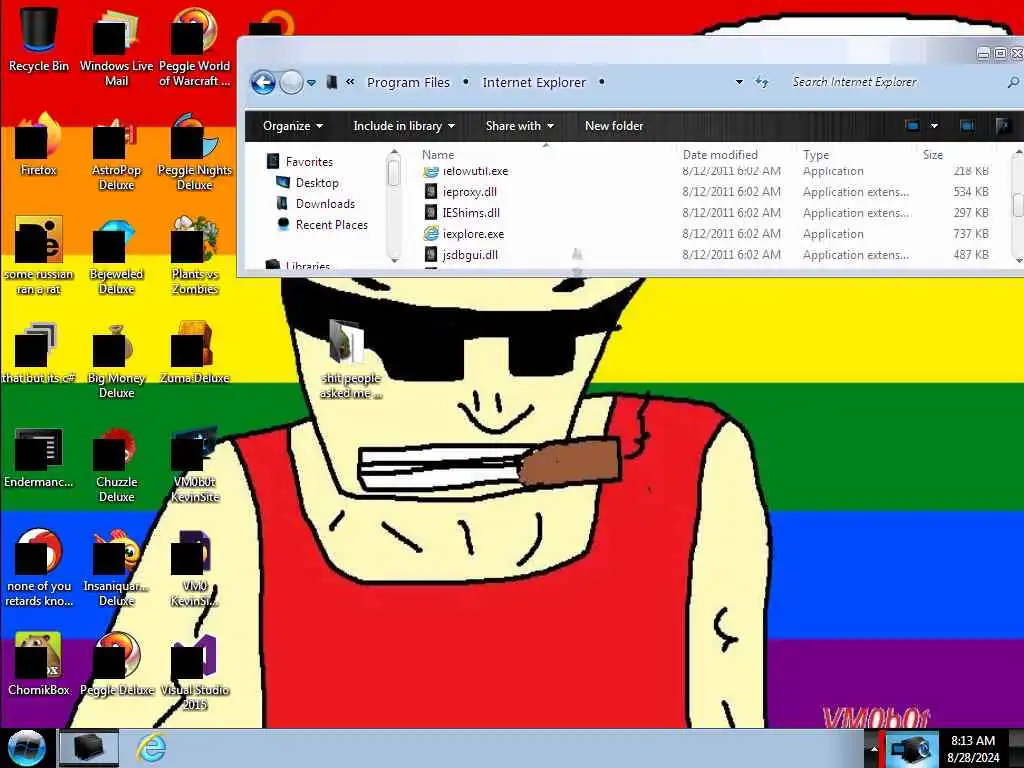The height and width of the screenshot is (768, 1024).
Task: Select the Big Money Deluxe icon
Action: click(x=116, y=359)
